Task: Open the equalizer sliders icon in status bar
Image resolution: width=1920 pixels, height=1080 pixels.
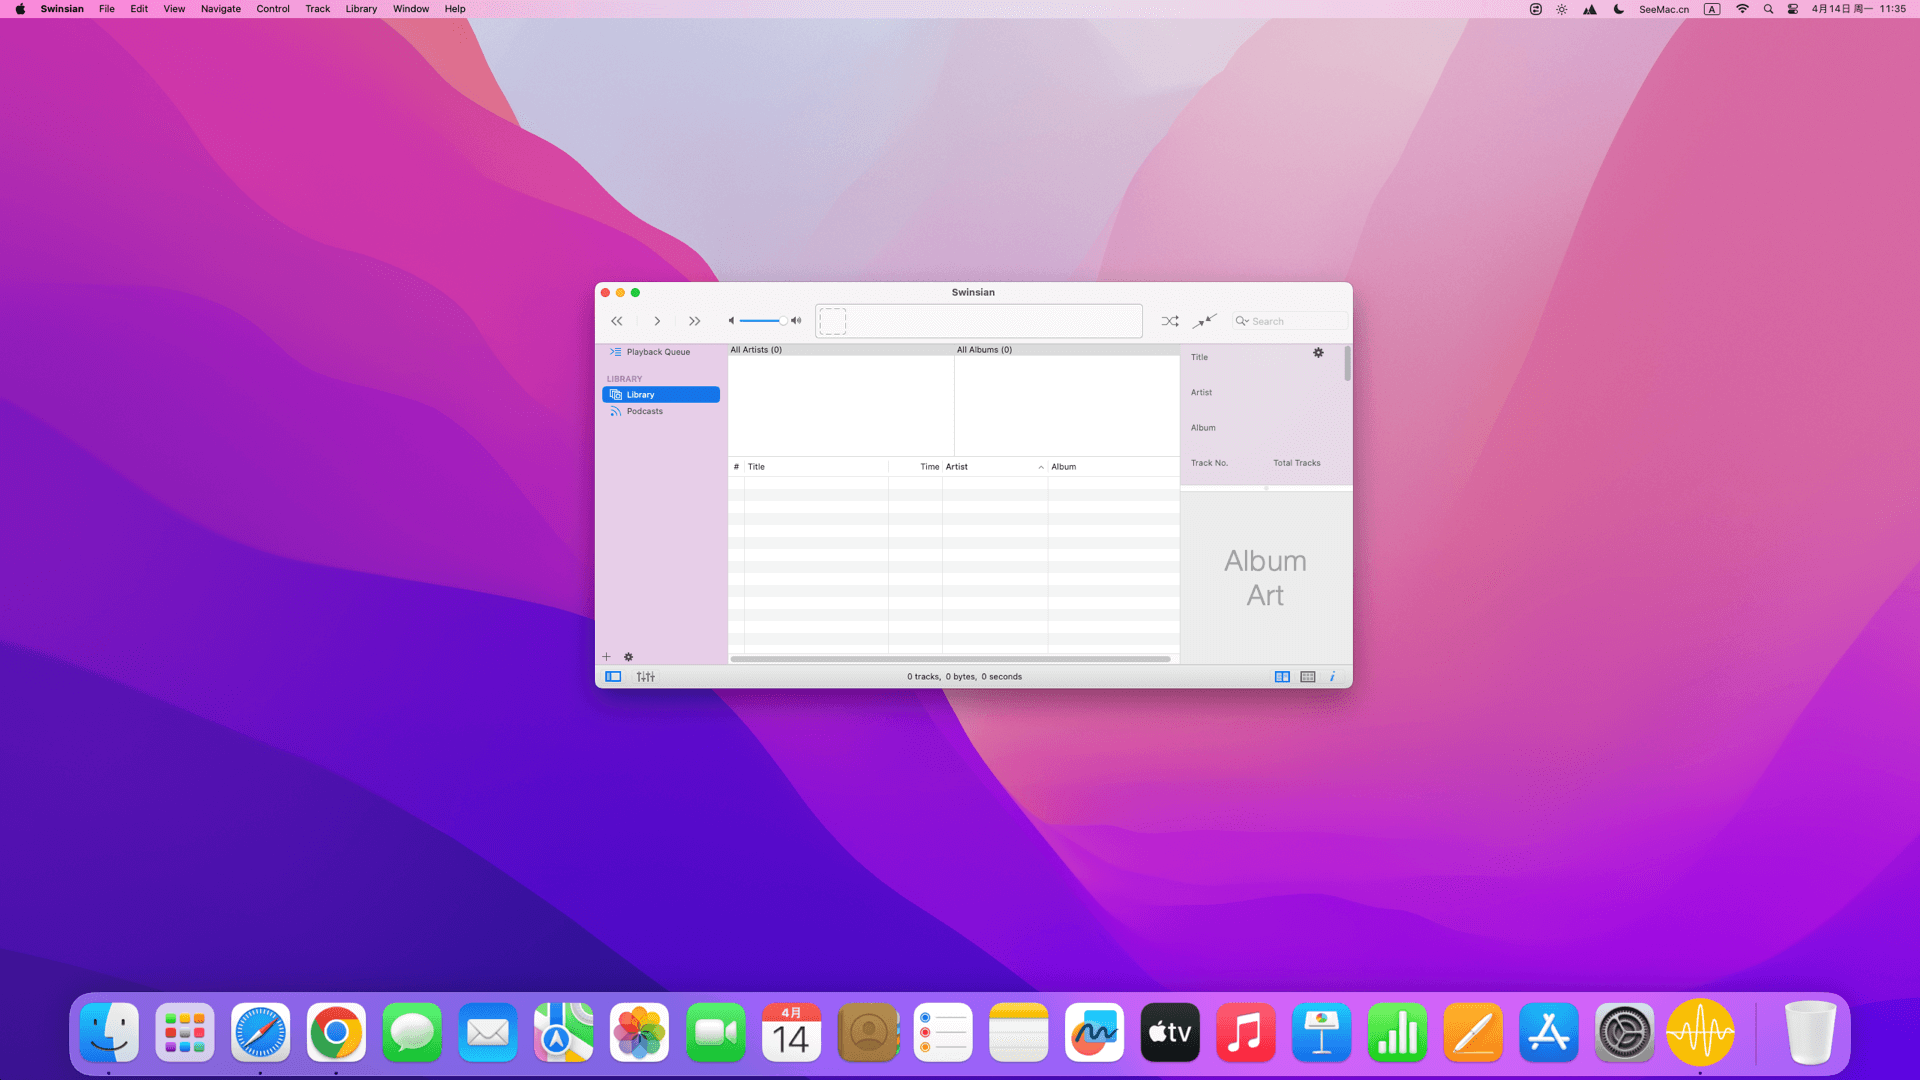Action: tap(646, 677)
